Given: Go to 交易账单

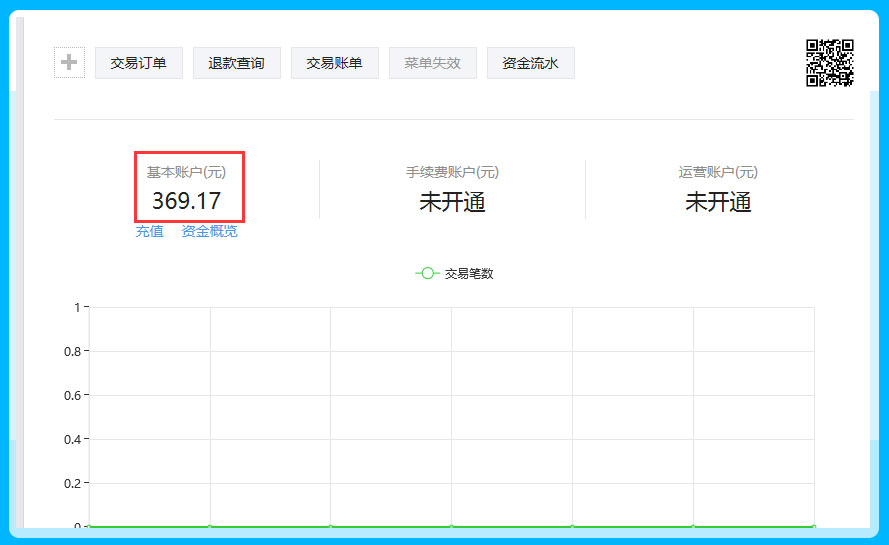Looking at the screenshot, I should click(334, 63).
